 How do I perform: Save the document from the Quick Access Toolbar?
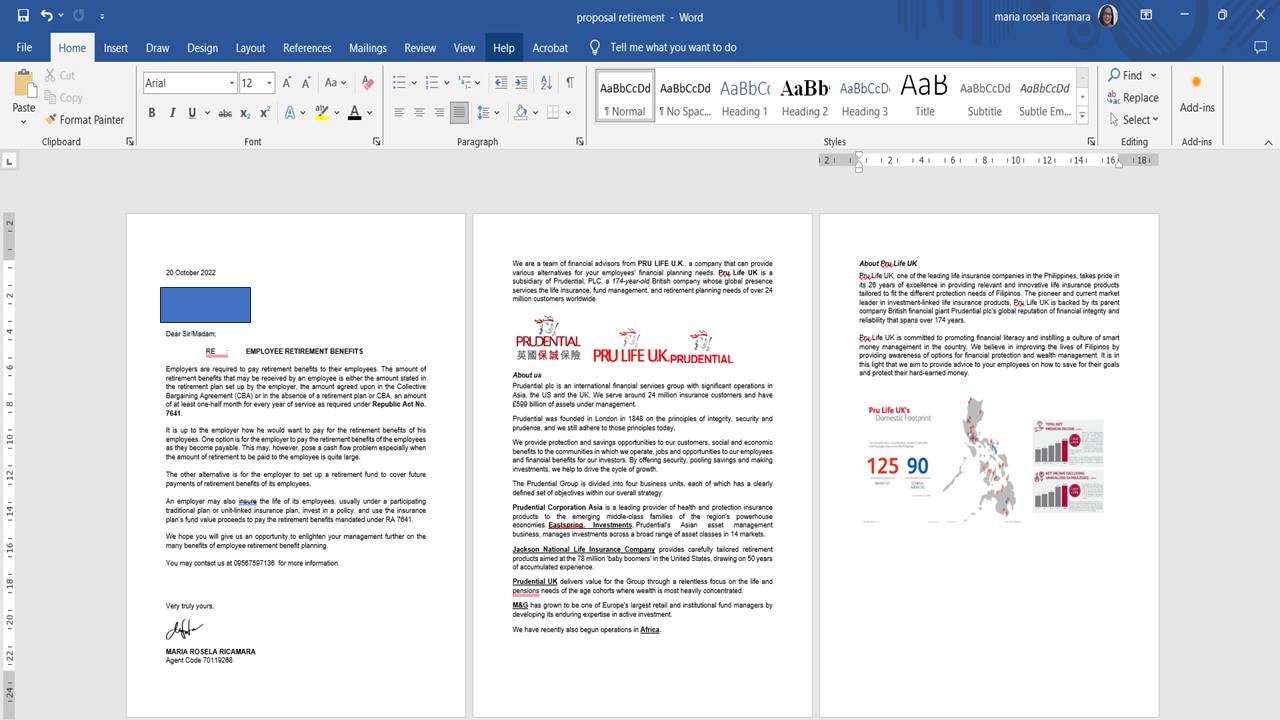pyautogui.click(x=23, y=16)
